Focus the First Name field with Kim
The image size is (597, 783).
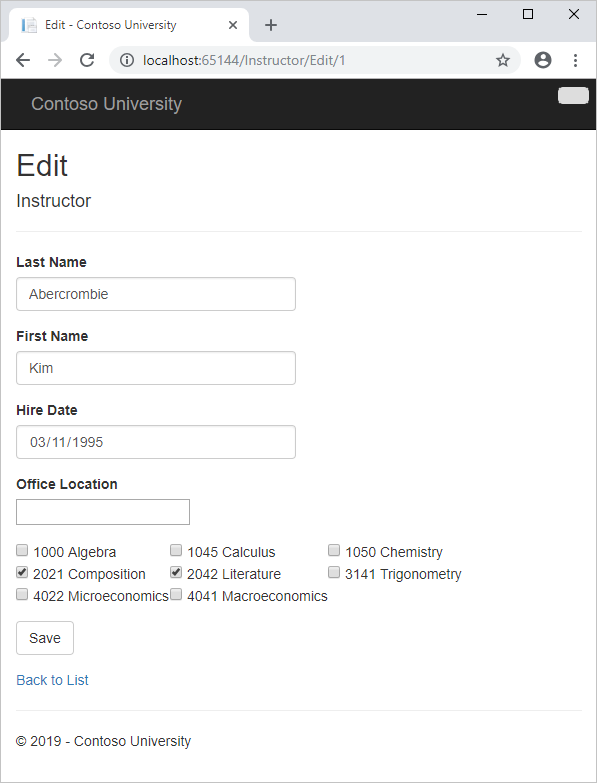[156, 368]
